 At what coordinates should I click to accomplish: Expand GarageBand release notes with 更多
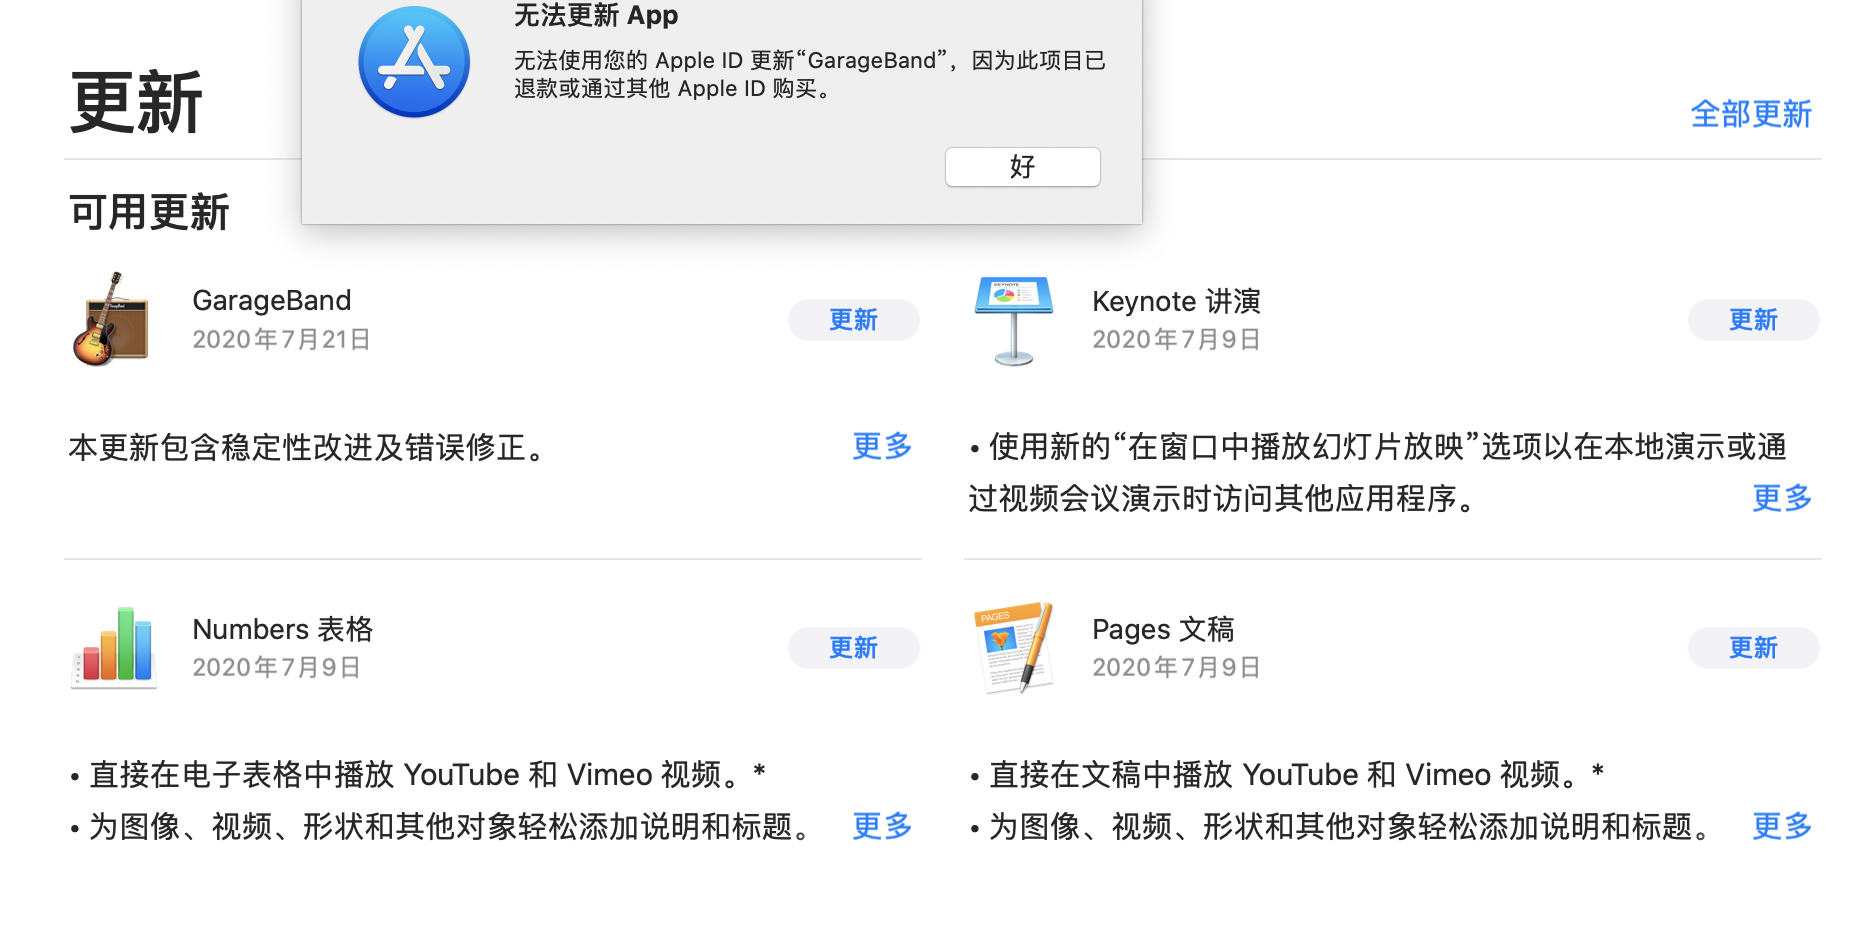point(882,446)
